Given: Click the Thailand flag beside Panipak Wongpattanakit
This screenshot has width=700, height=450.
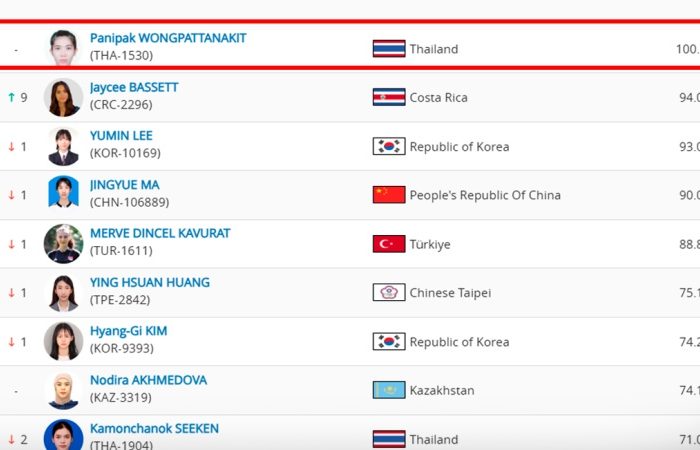Looking at the screenshot, I should click(x=389, y=48).
